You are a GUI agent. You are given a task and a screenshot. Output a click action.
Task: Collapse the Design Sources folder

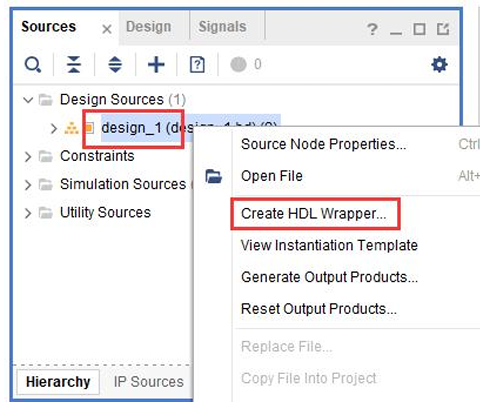pos(28,100)
